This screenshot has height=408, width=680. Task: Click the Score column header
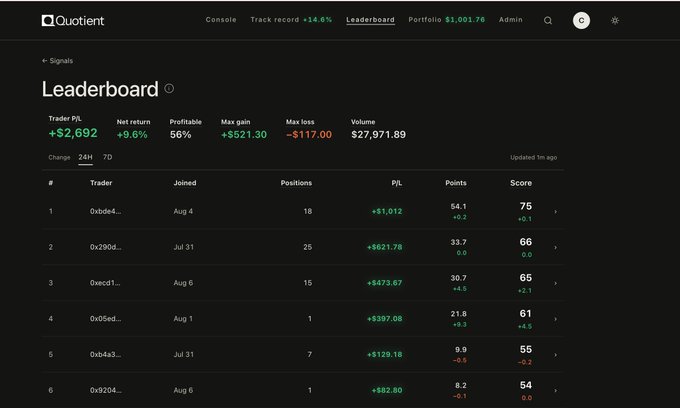[521, 183]
